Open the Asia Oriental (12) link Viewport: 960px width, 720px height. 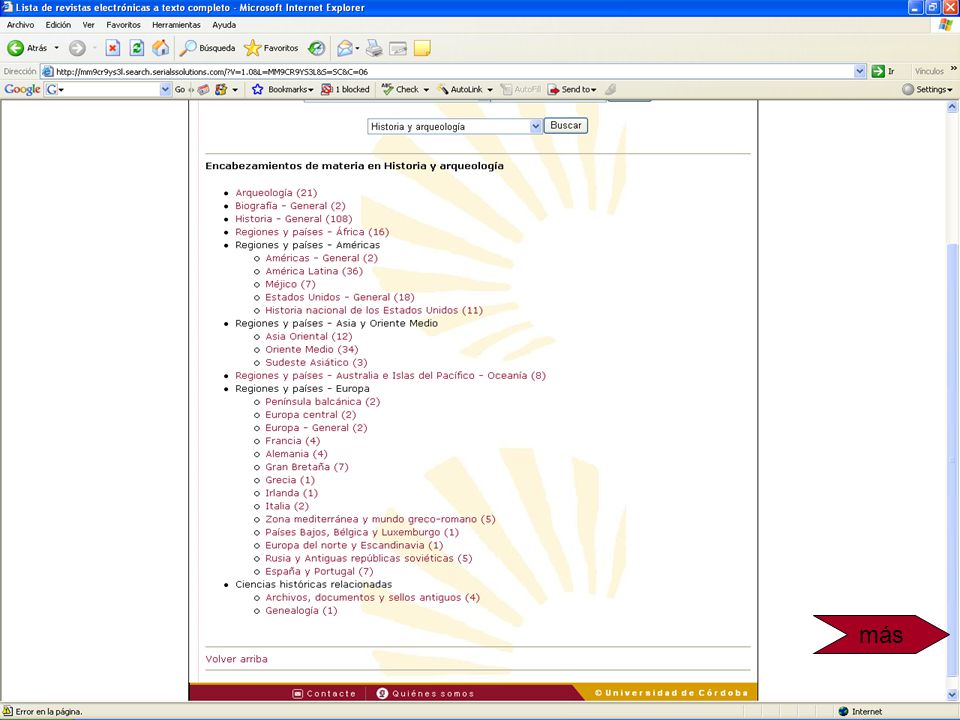(x=309, y=337)
